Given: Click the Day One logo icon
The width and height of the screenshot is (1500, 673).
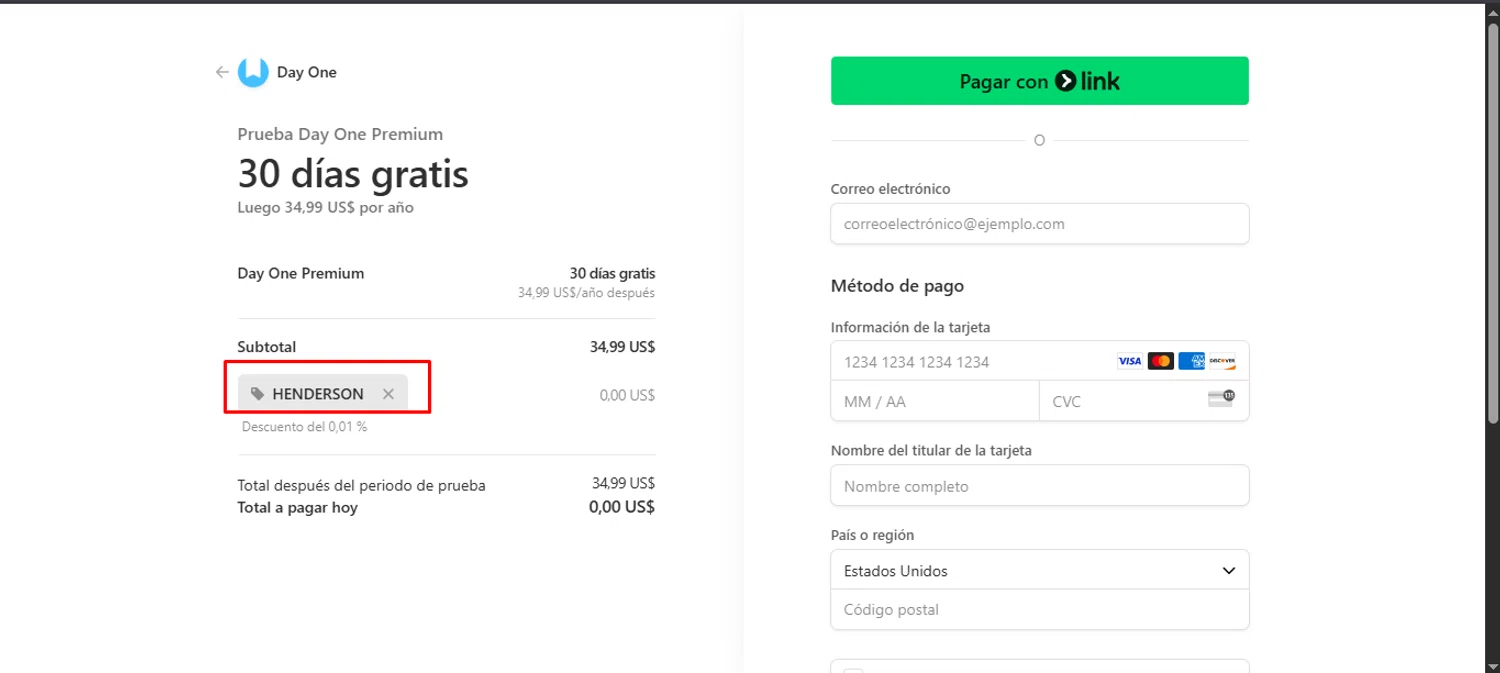Looking at the screenshot, I should point(253,72).
